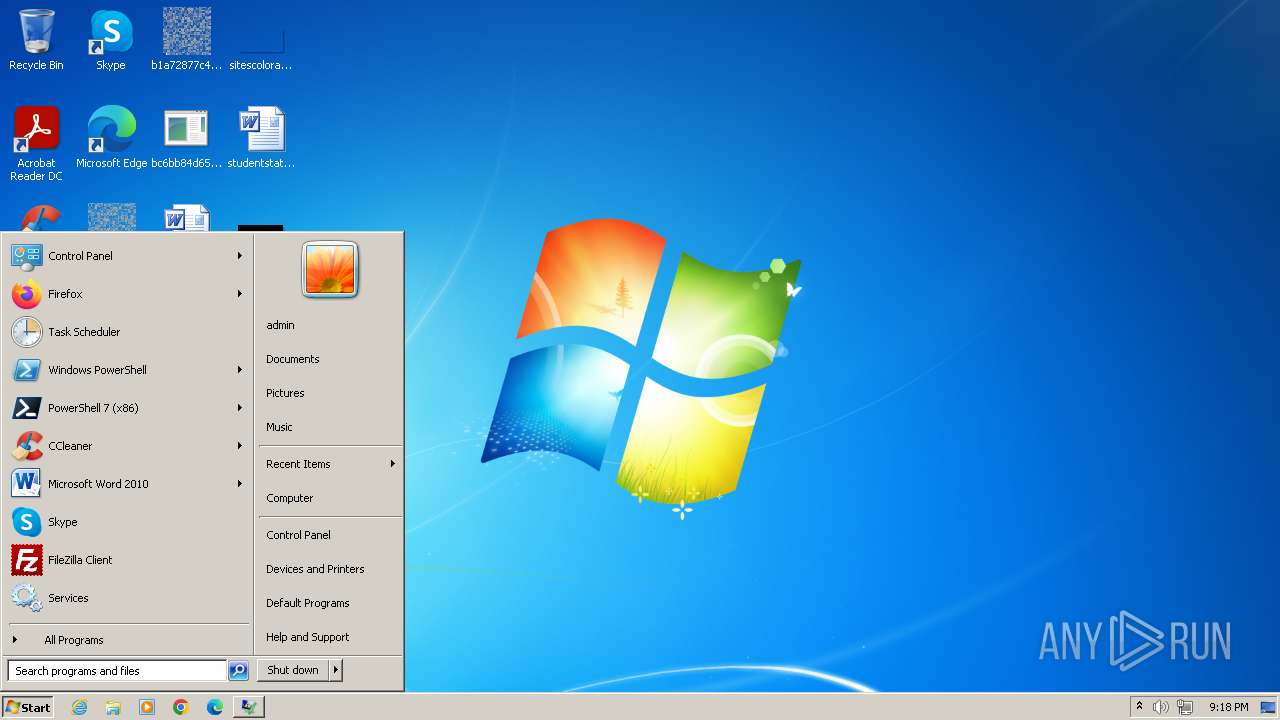Open the admin user folder
The width and height of the screenshot is (1280, 720).
[x=330, y=325]
